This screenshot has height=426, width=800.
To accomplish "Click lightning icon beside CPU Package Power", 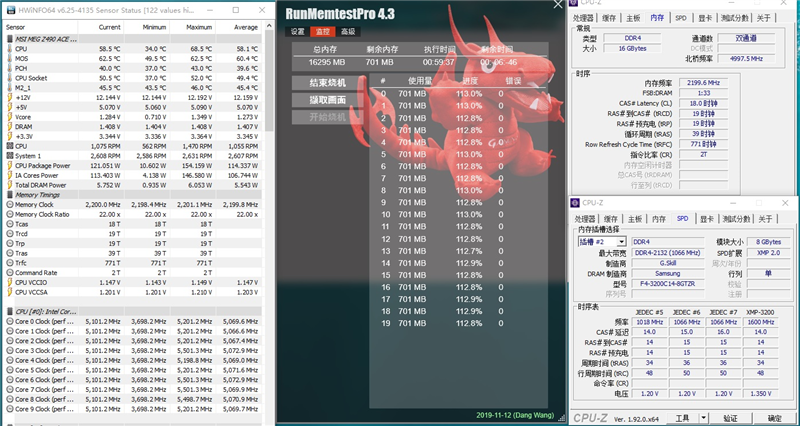I will pos(10,165).
